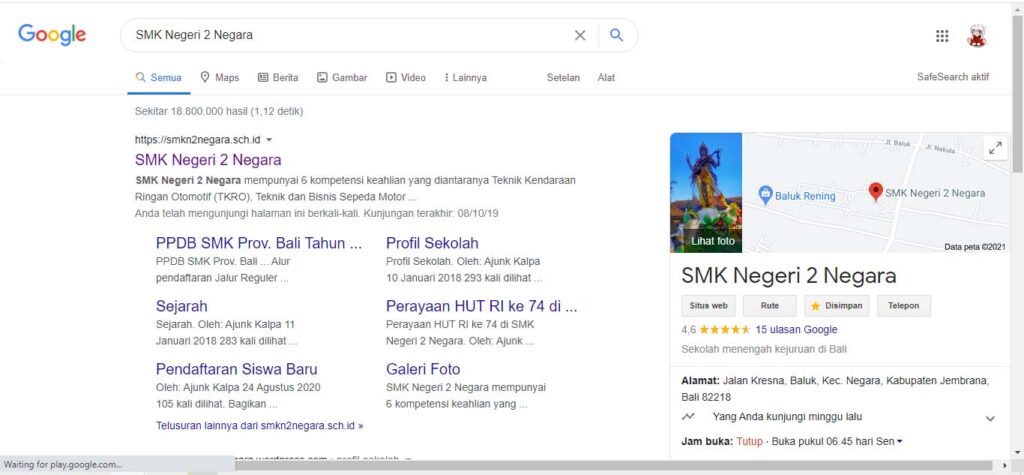Click the Data peta ©2021 label
Screen dimensions: 1024x475
tap(975, 247)
